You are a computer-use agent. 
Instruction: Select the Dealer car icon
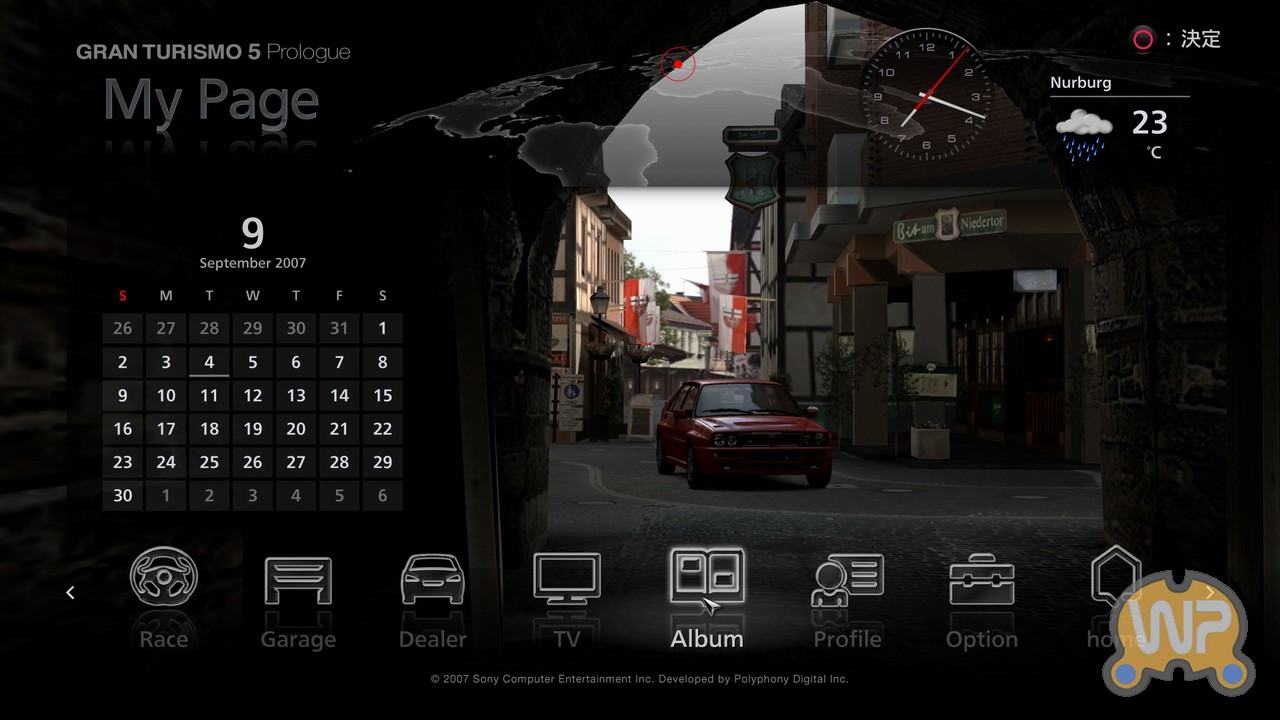(x=432, y=581)
